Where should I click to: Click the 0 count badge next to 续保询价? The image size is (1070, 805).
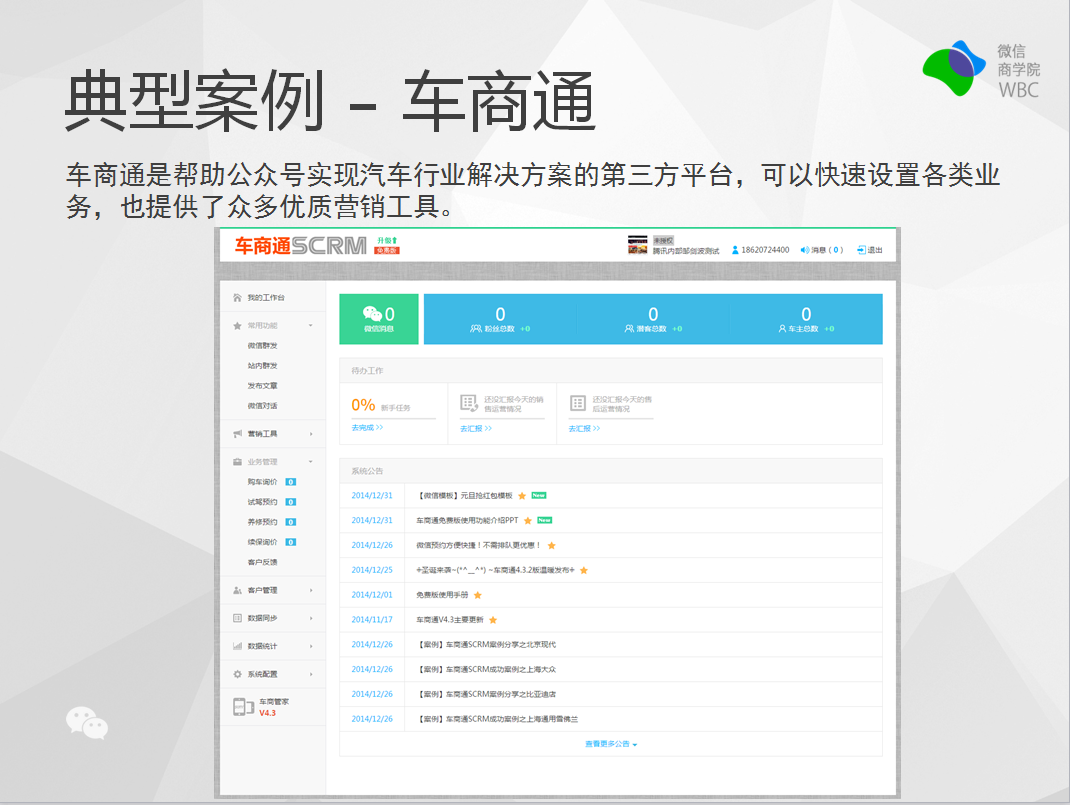(x=291, y=542)
